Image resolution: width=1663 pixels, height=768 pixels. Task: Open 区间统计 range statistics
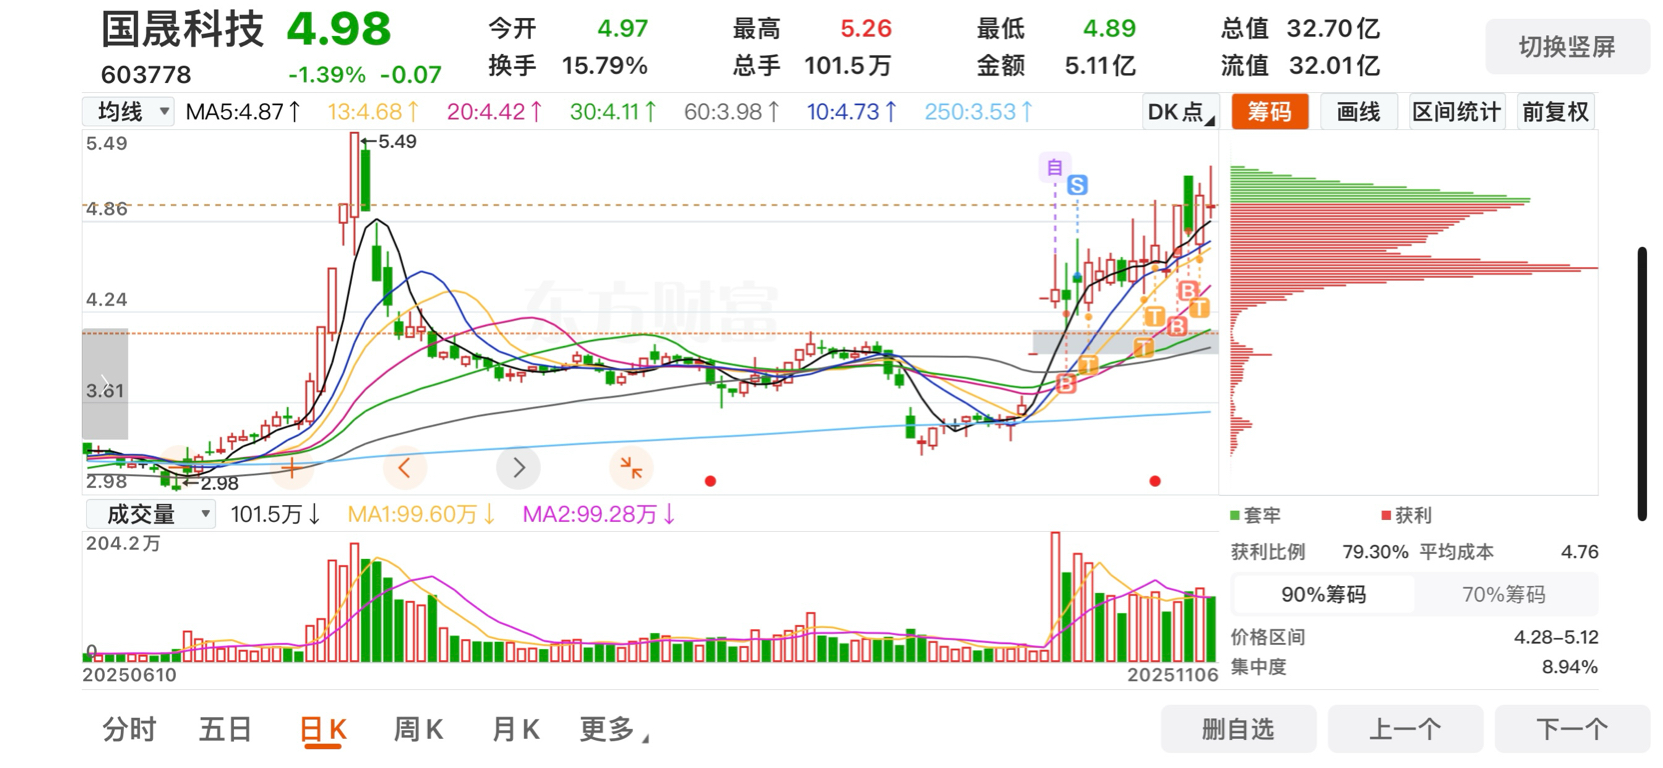(x=1456, y=112)
